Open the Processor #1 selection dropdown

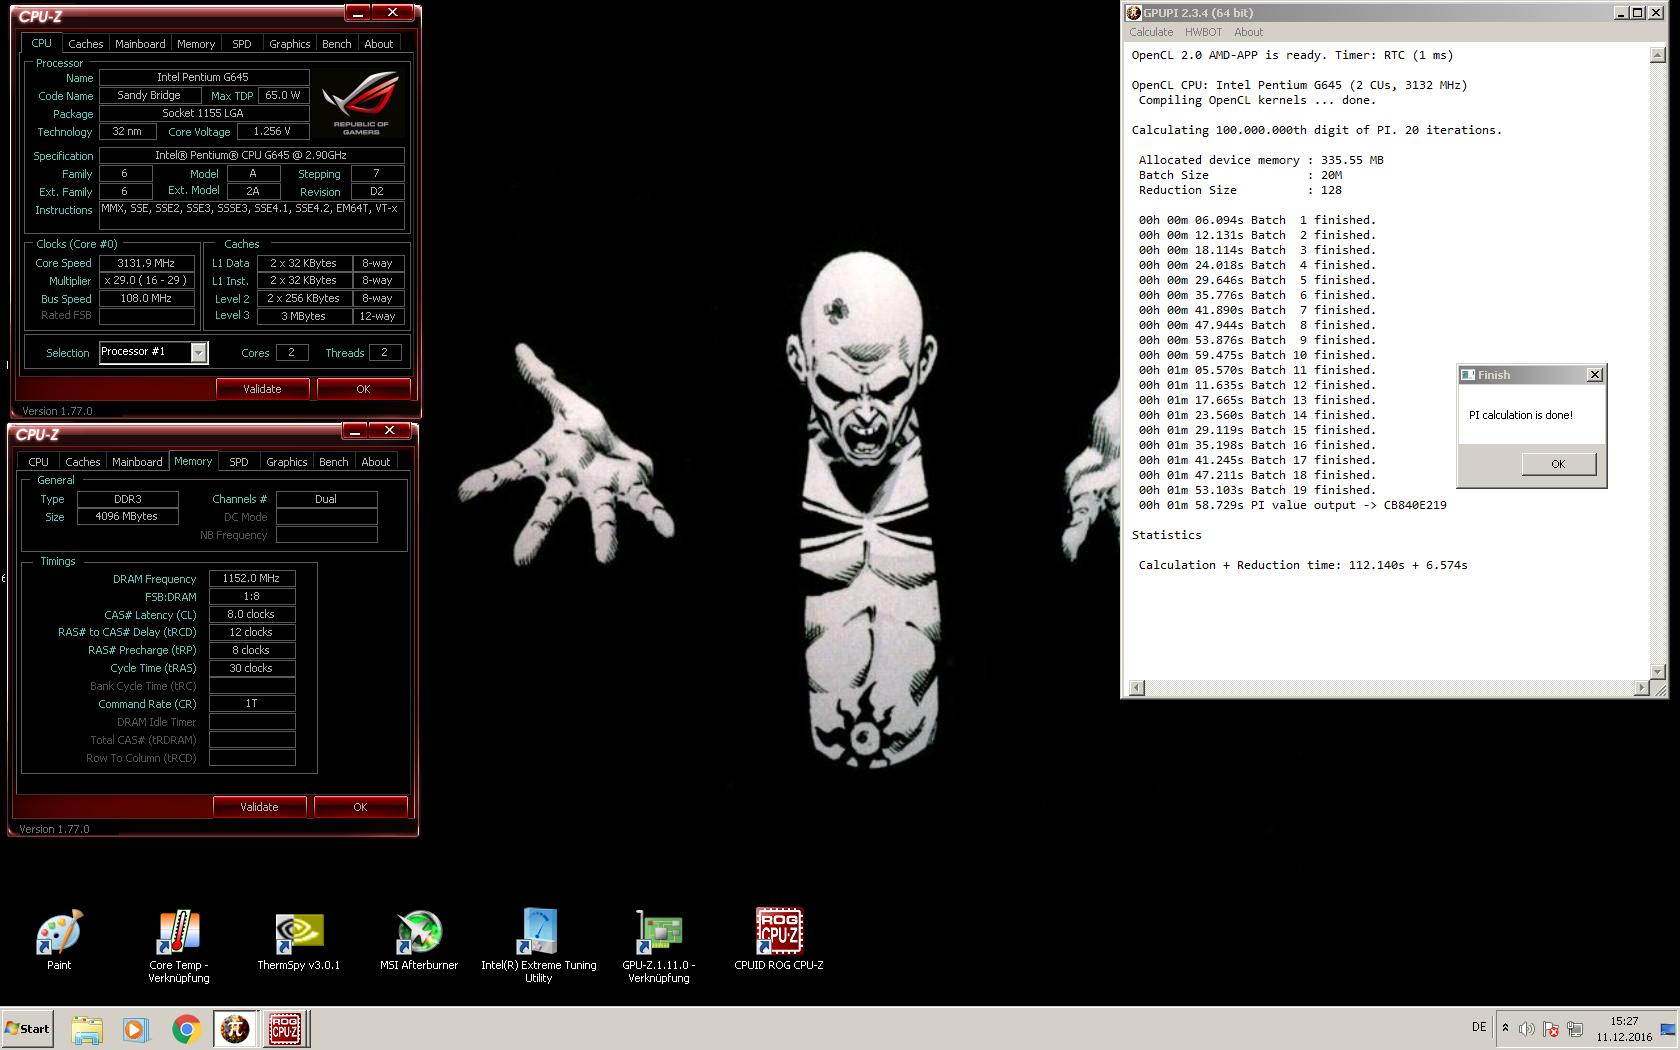tap(199, 353)
